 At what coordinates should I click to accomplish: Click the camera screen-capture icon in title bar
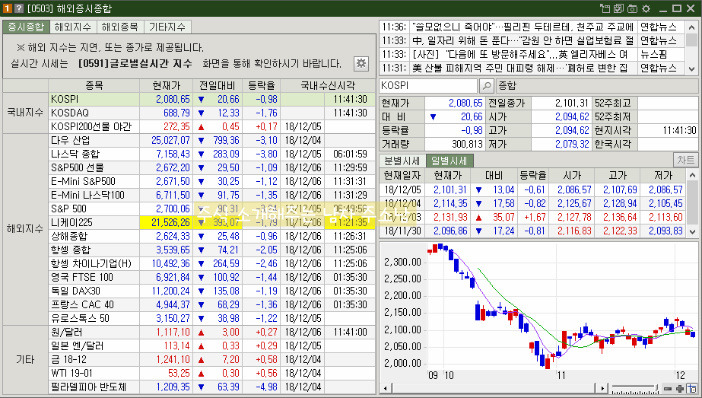(632, 8)
